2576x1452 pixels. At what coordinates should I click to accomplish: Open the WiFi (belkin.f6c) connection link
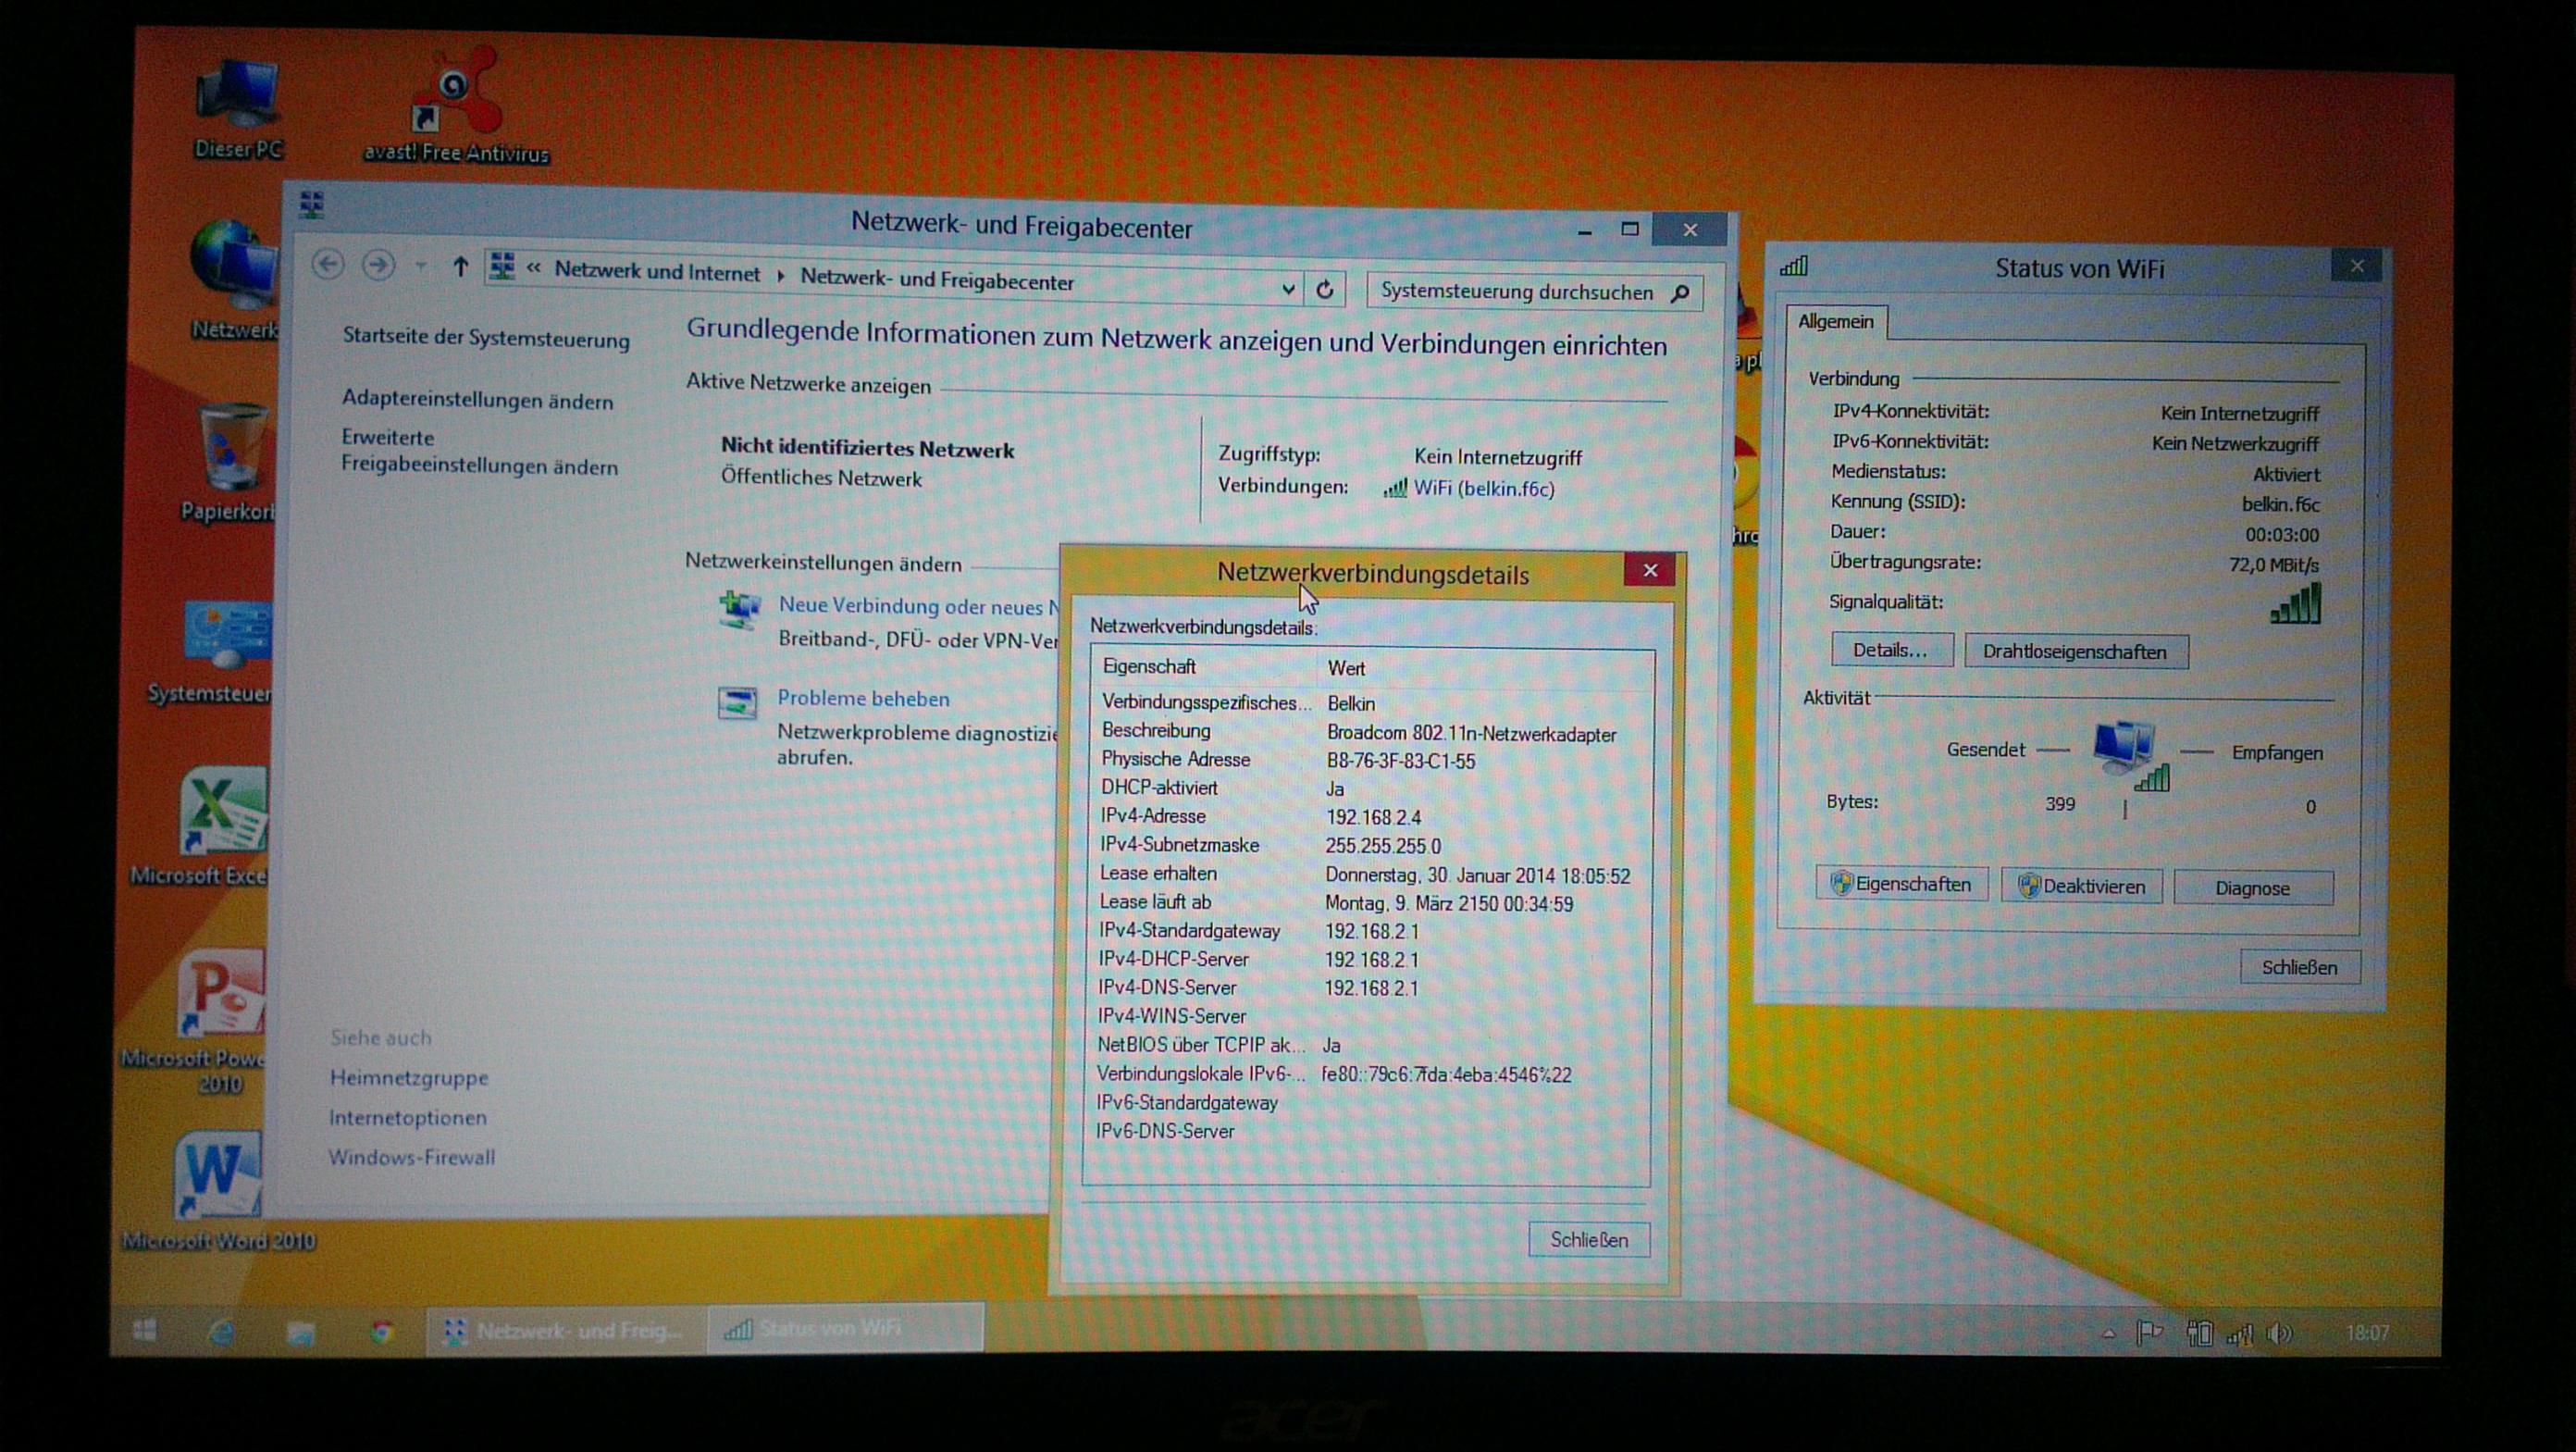[1483, 489]
